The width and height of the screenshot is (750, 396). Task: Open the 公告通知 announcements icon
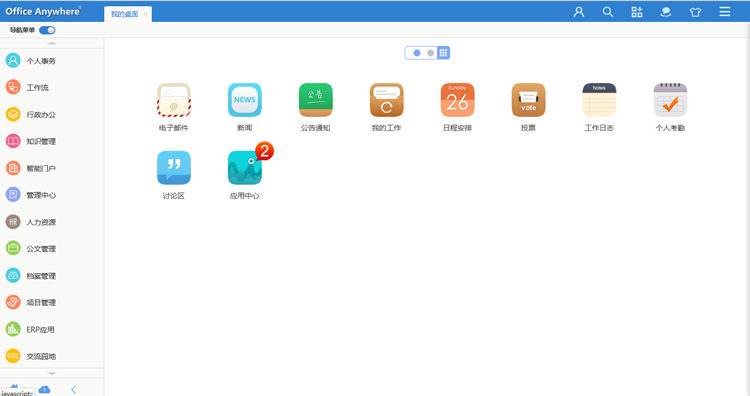316,100
